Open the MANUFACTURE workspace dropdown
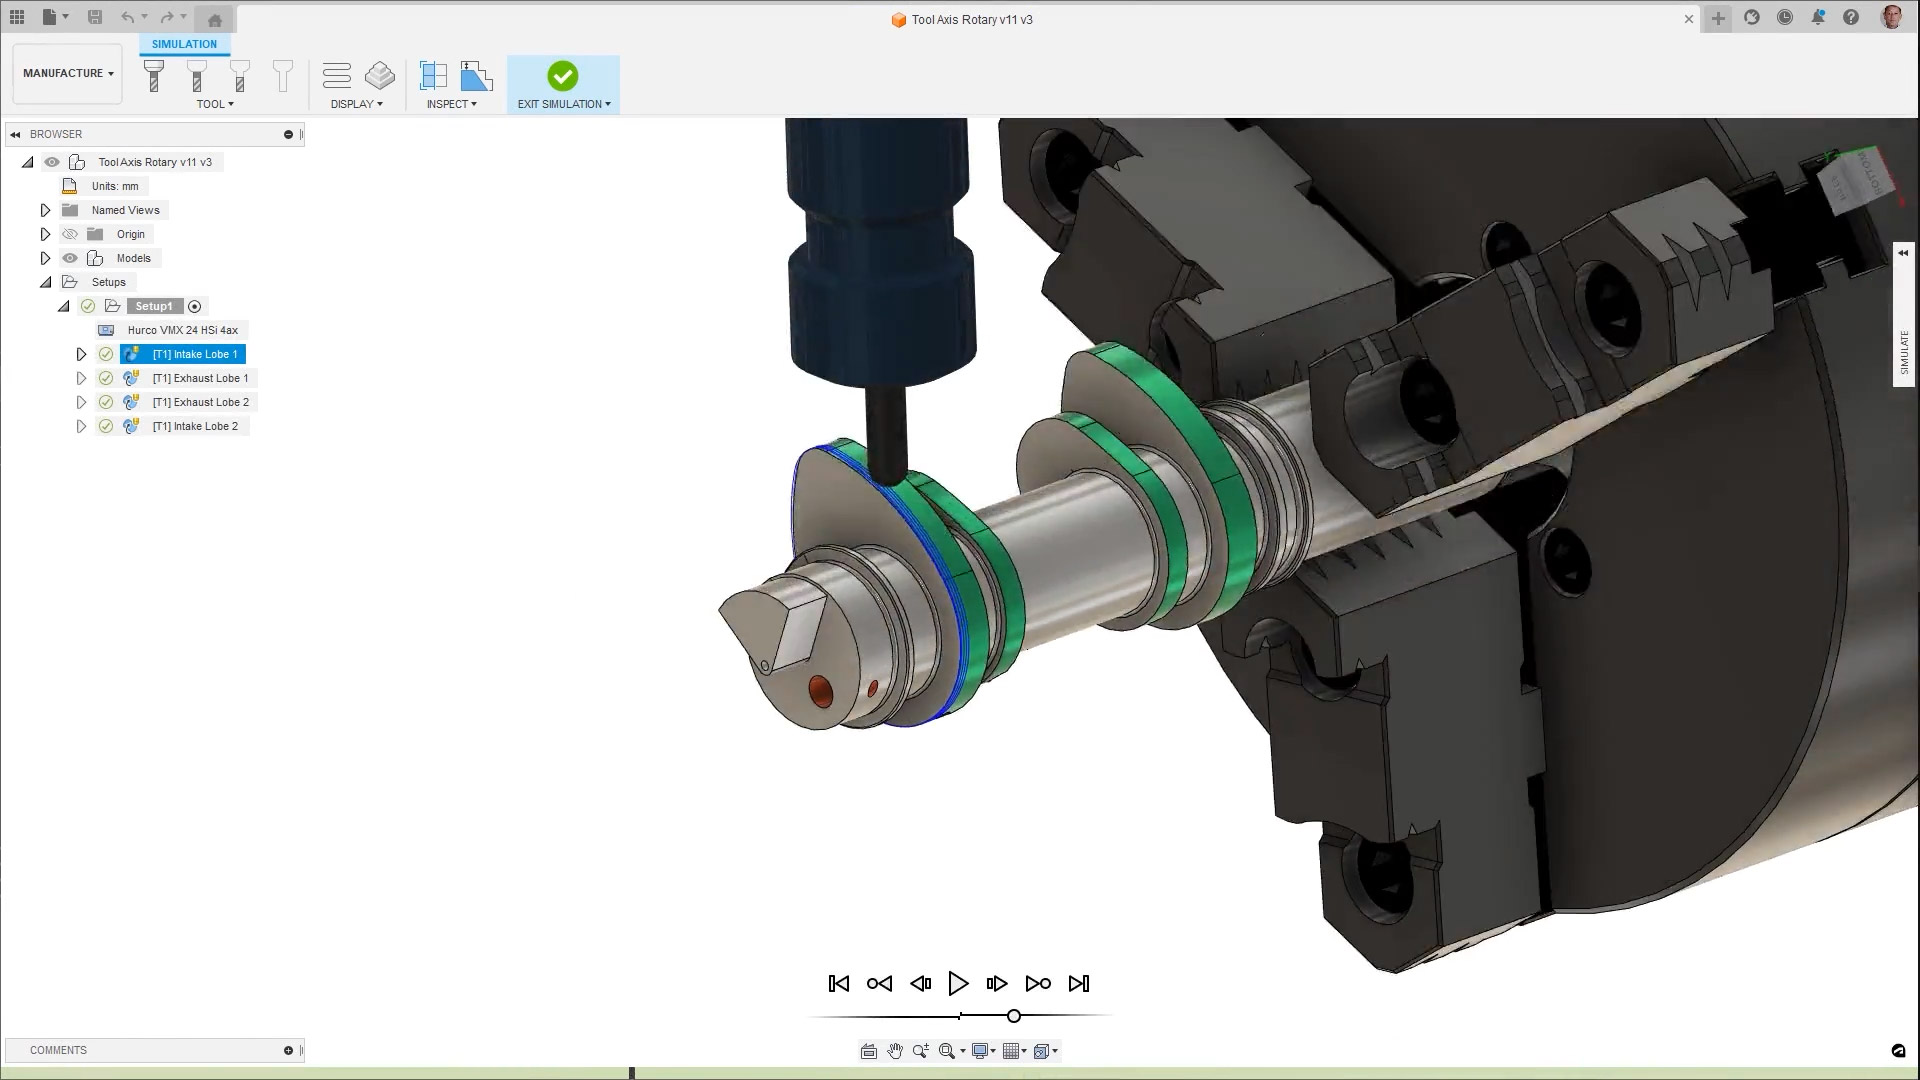This screenshot has width=1920, height=1080. (x=68, y=73)
